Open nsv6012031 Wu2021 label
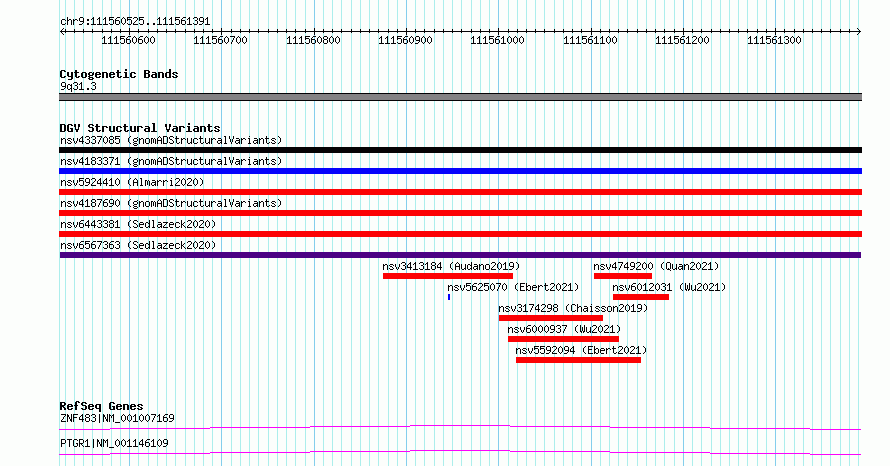The image size is (890, 466). tap(669, 287)
